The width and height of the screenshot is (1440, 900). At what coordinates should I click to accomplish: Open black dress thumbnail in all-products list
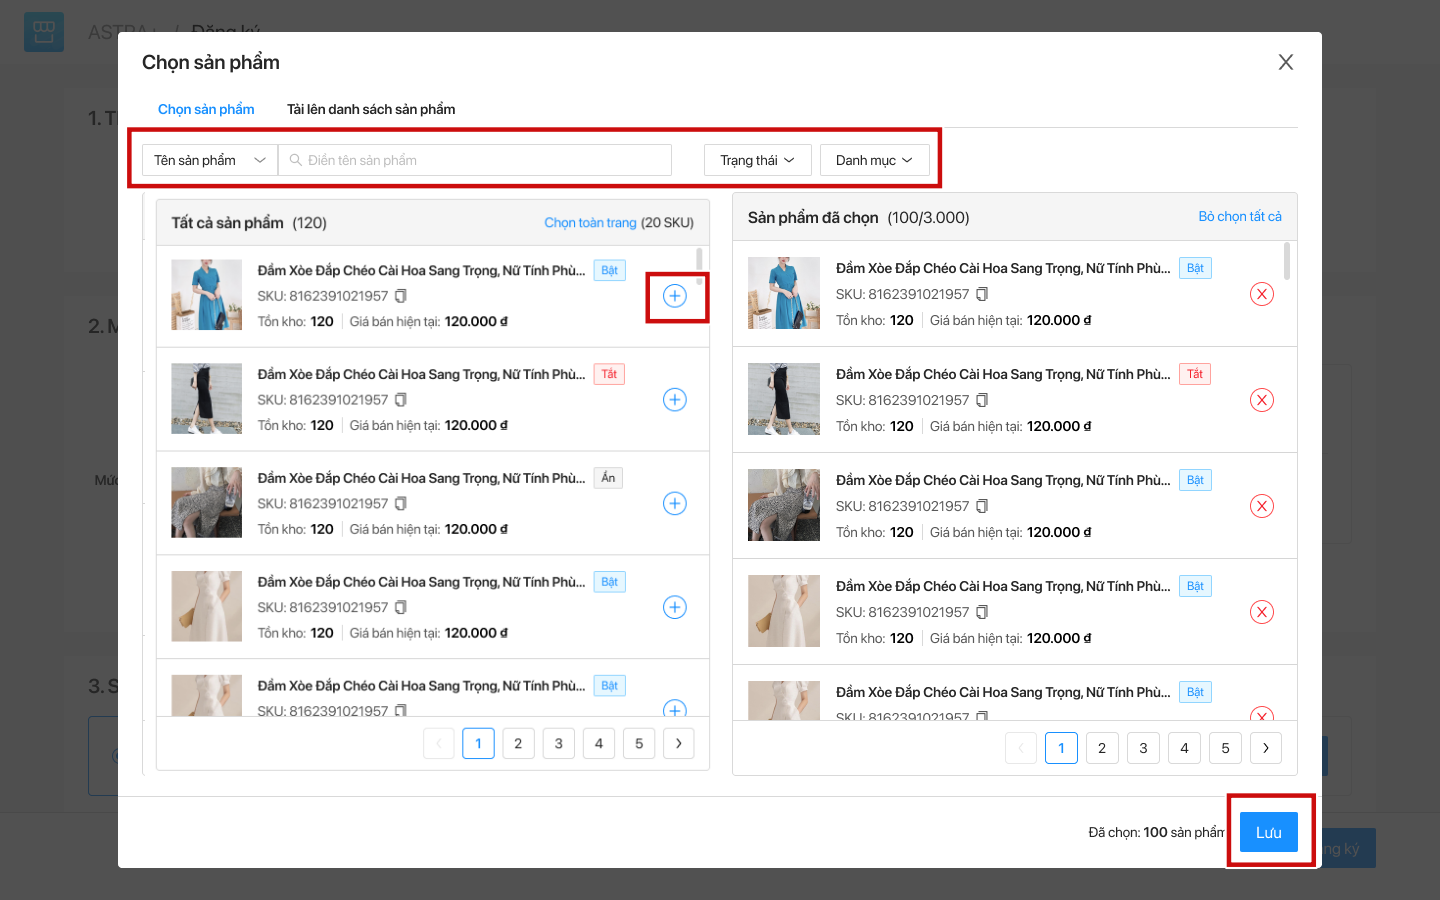pyautogui.click(x=207, y=399)
